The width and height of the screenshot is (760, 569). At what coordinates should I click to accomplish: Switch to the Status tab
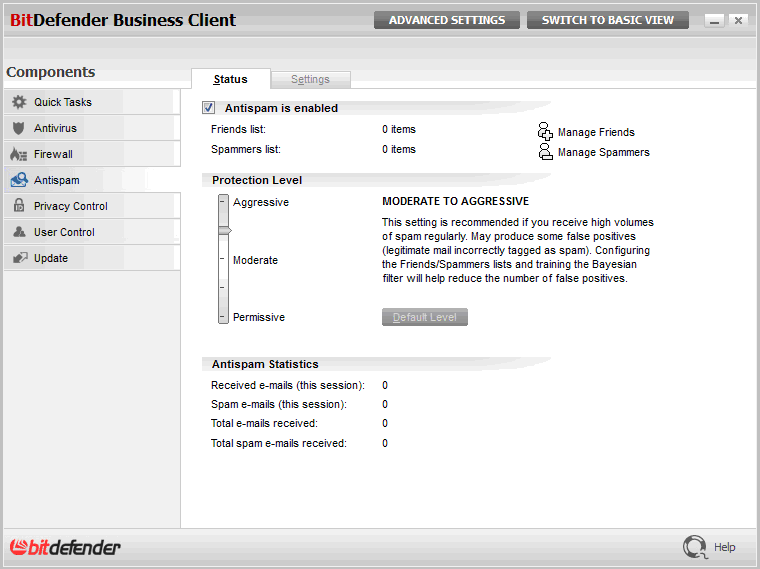point(231,79)
